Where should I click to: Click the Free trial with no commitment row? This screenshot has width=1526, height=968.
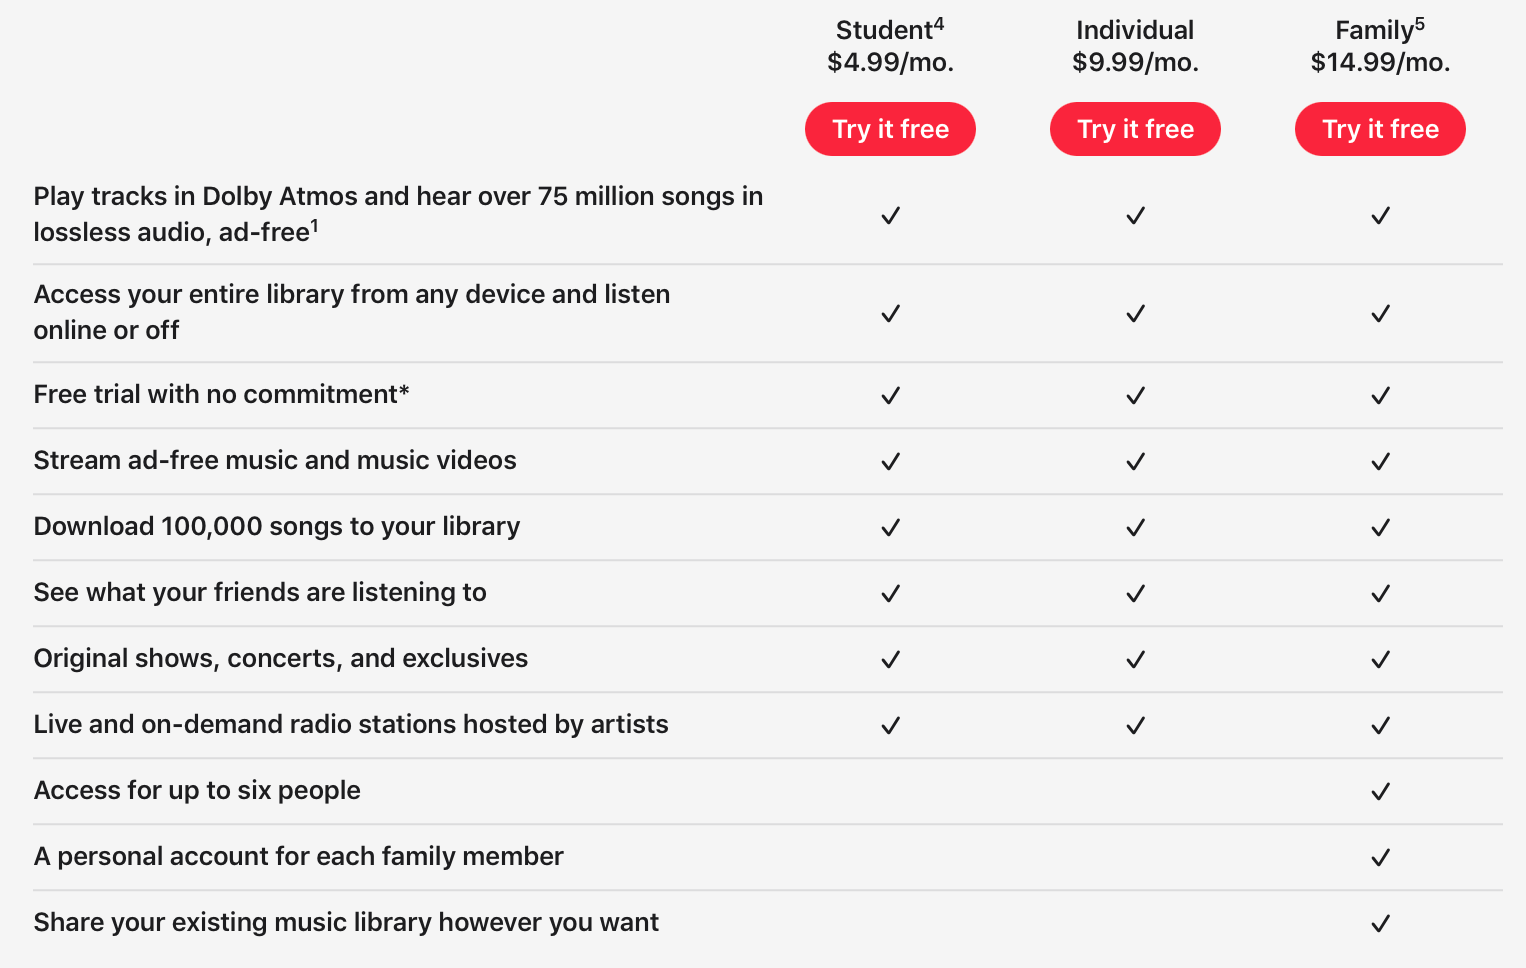coord(220,394)
